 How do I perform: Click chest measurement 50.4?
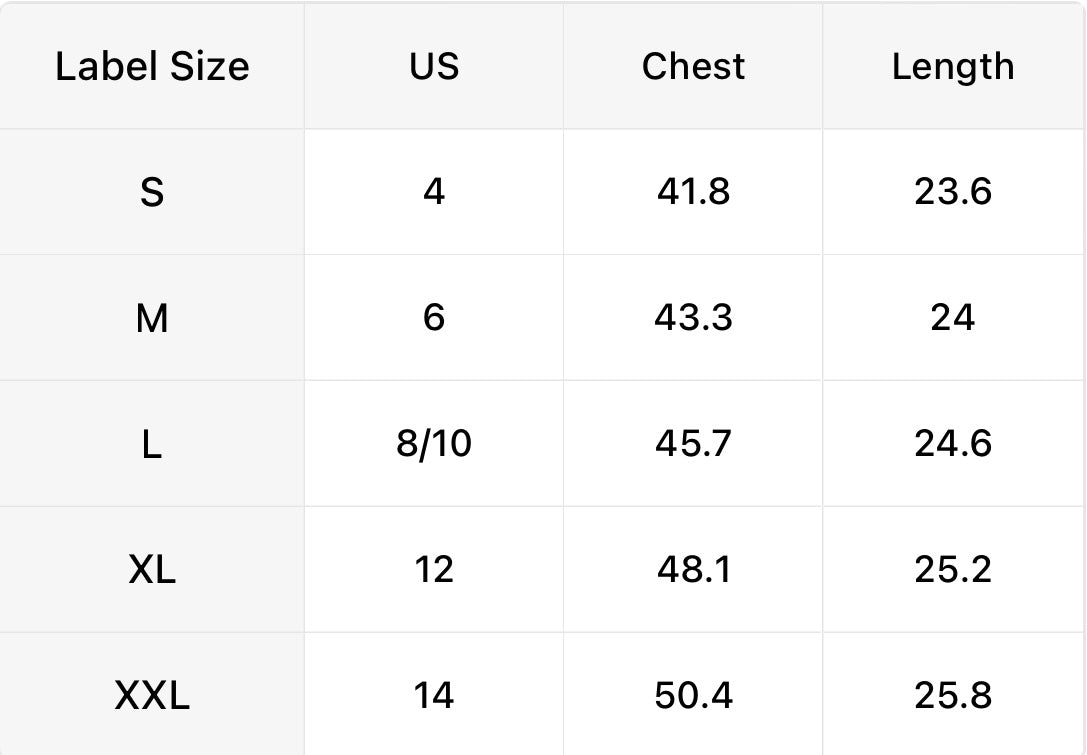693,696
